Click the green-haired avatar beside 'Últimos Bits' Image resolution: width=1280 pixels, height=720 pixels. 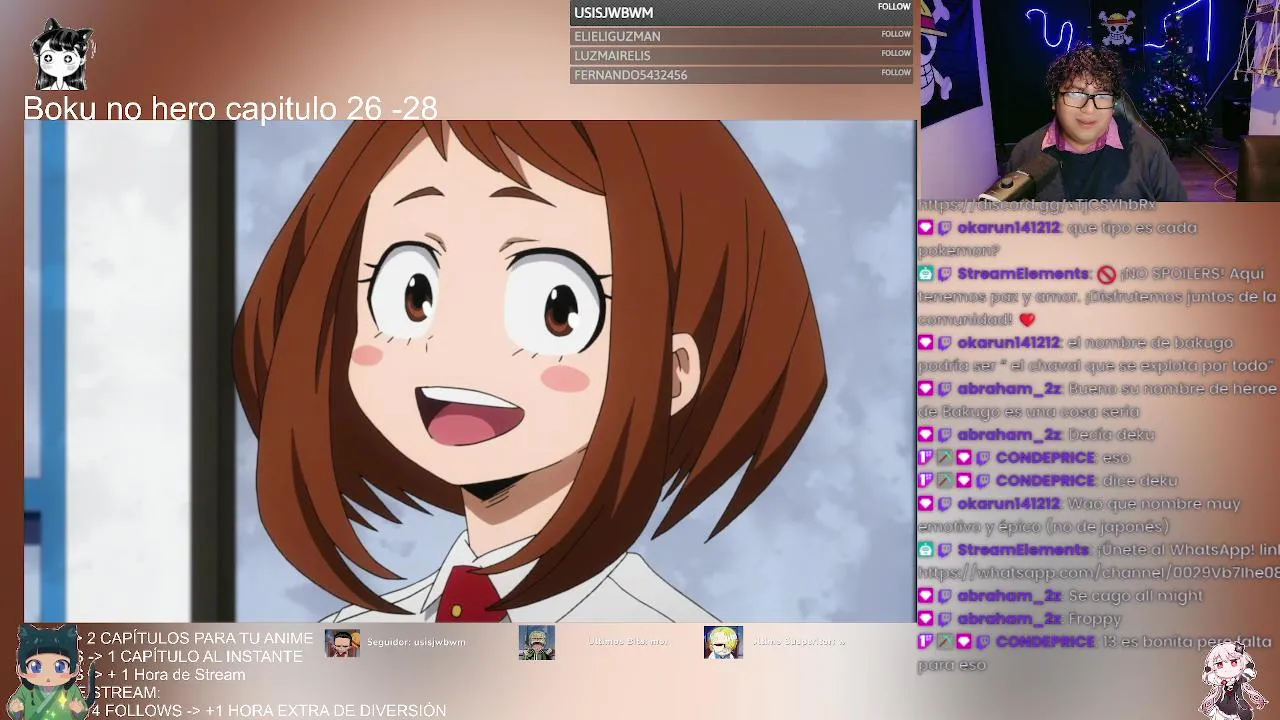536,642
